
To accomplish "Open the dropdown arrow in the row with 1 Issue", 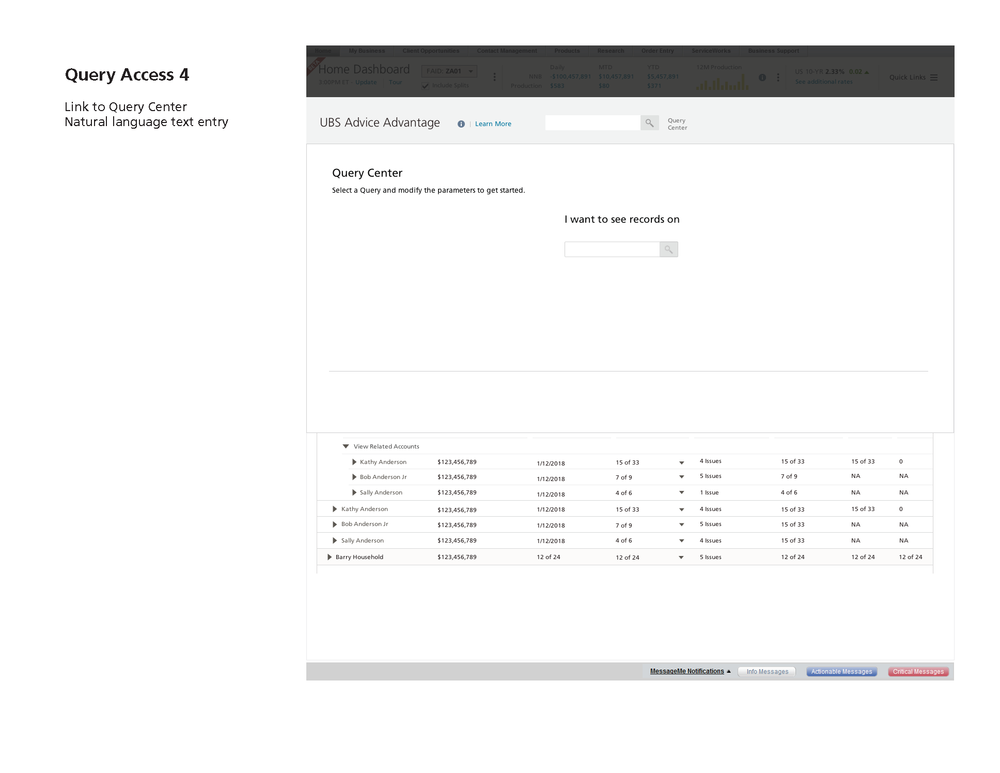I will point(681,492).
